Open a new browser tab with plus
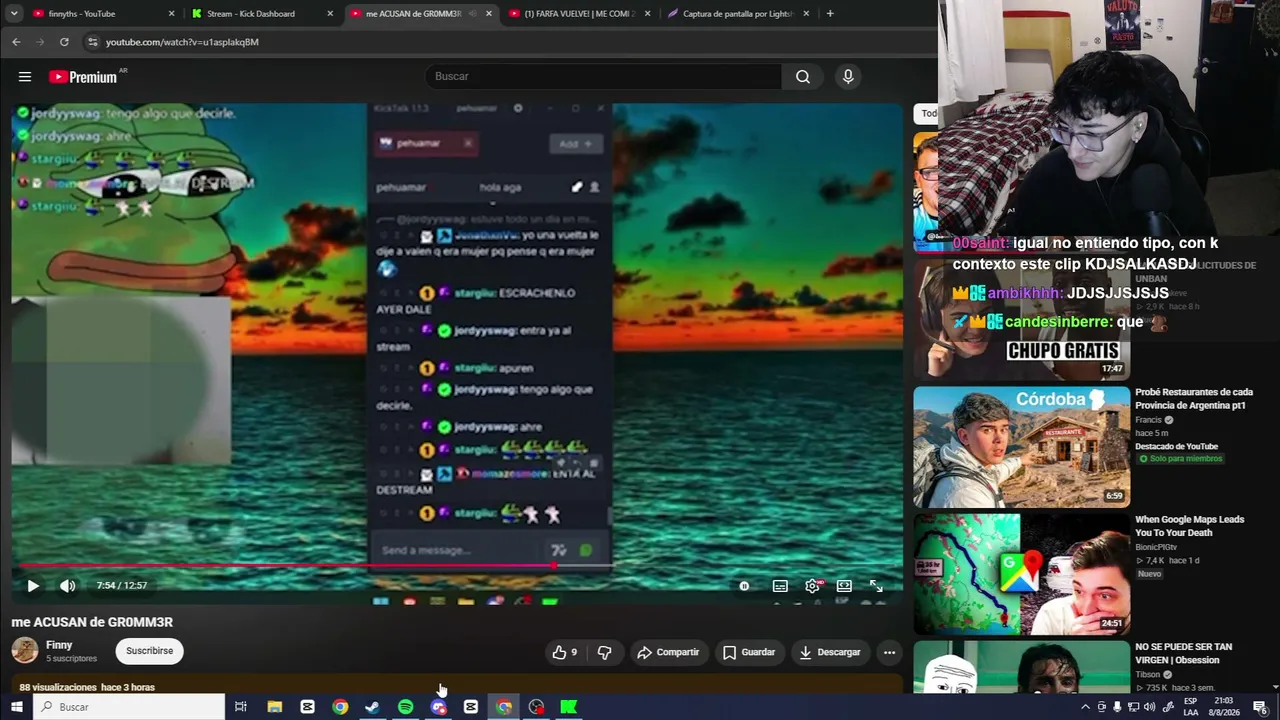 coord(830,14)
